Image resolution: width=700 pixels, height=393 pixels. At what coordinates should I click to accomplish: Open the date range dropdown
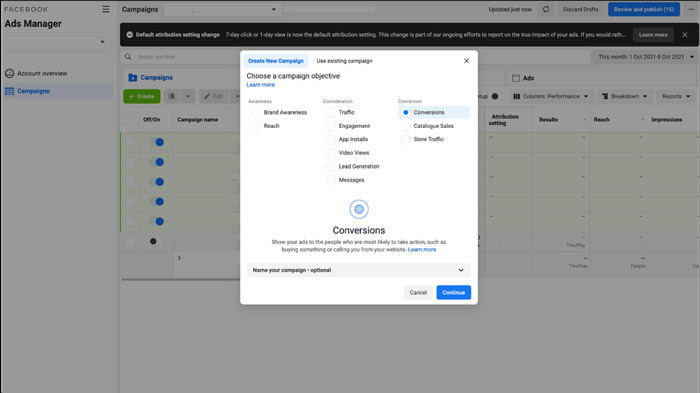pos(646,57)
